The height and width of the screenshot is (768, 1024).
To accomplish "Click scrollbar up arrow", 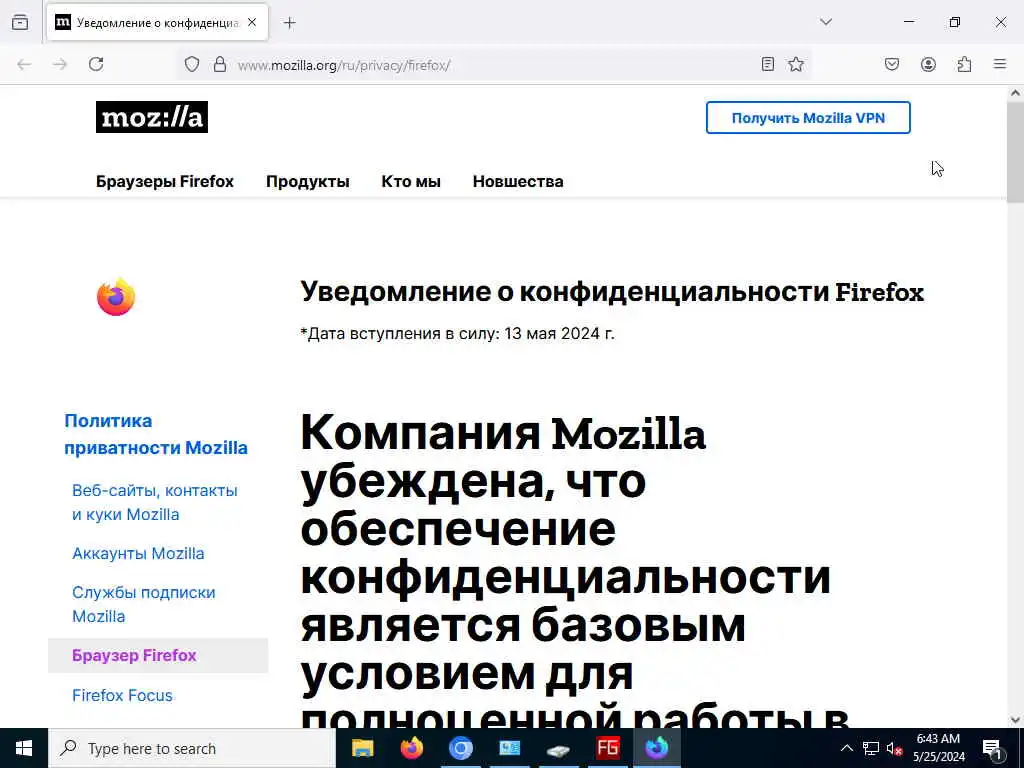I will [1016, 93].
